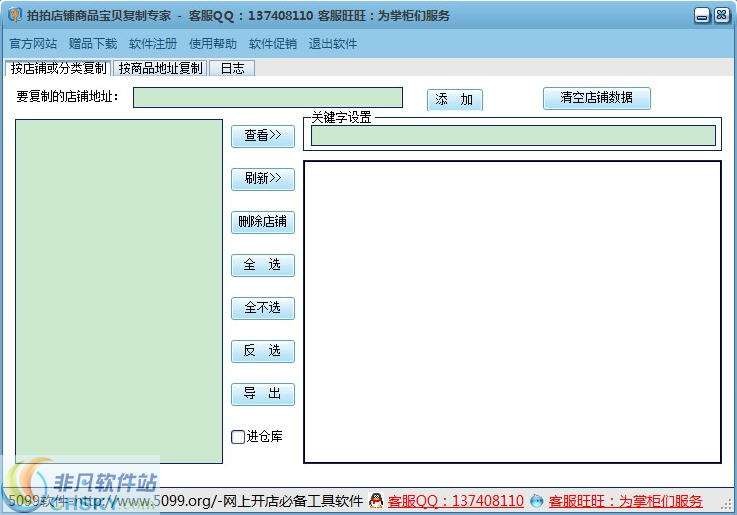Click inside the green shop list box
Image resolution: width=737 pixels, height=515 pixels.
(x=119, y=291)
